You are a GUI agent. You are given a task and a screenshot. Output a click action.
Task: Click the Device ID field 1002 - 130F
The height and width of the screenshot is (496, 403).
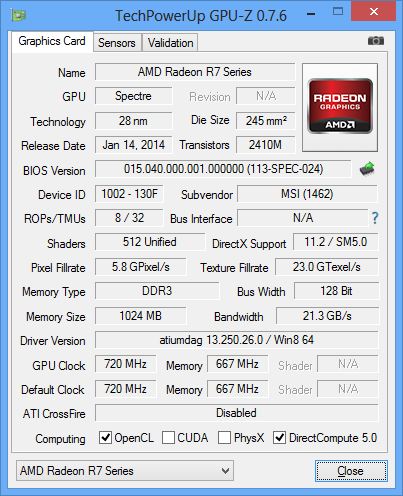click(x=129, y=194)
